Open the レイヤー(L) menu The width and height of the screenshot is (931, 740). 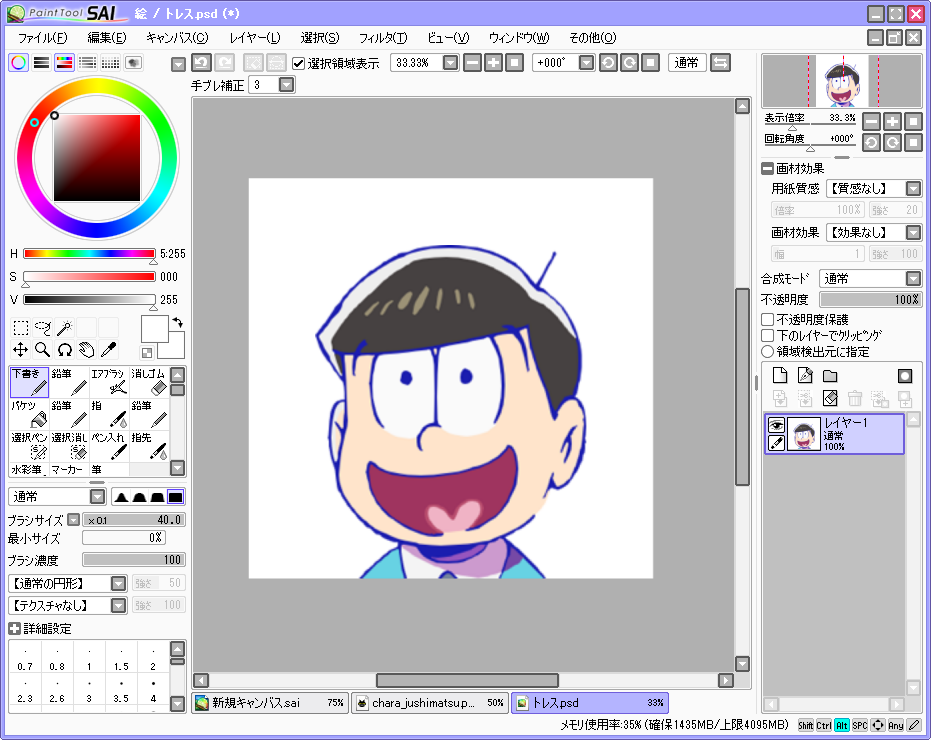point(255,38)
